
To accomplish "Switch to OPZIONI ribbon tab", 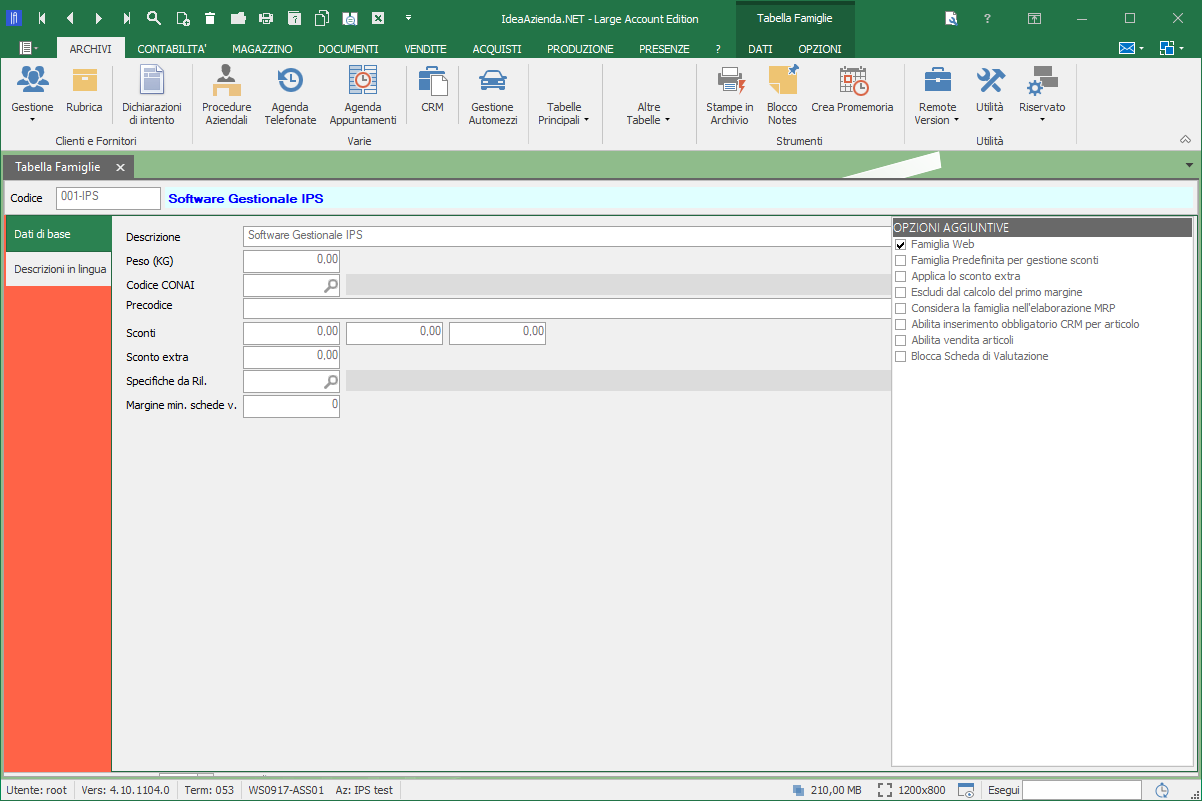I will pyautogui.click(x=819, y=49).
